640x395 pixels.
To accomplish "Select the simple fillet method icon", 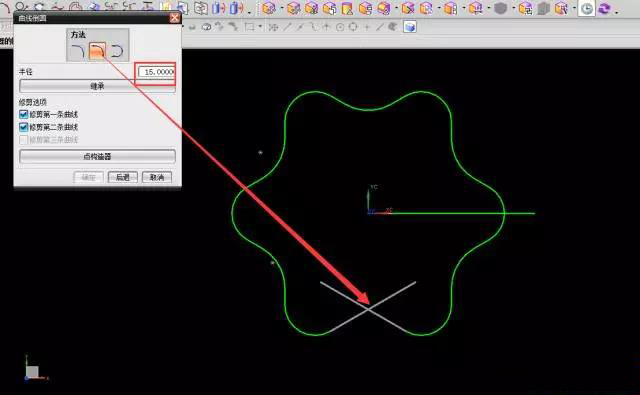I will 77,51.
